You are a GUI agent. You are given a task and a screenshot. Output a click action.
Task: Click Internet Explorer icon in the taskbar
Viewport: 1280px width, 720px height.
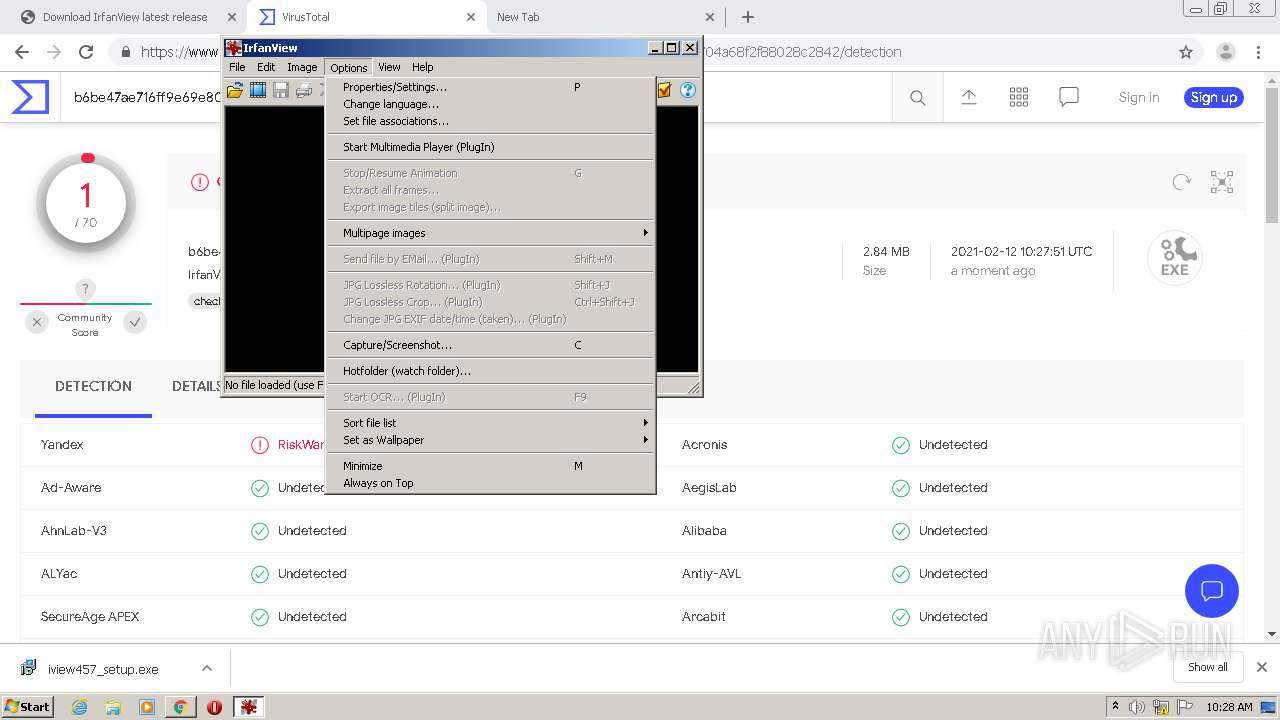pos(79,707)
